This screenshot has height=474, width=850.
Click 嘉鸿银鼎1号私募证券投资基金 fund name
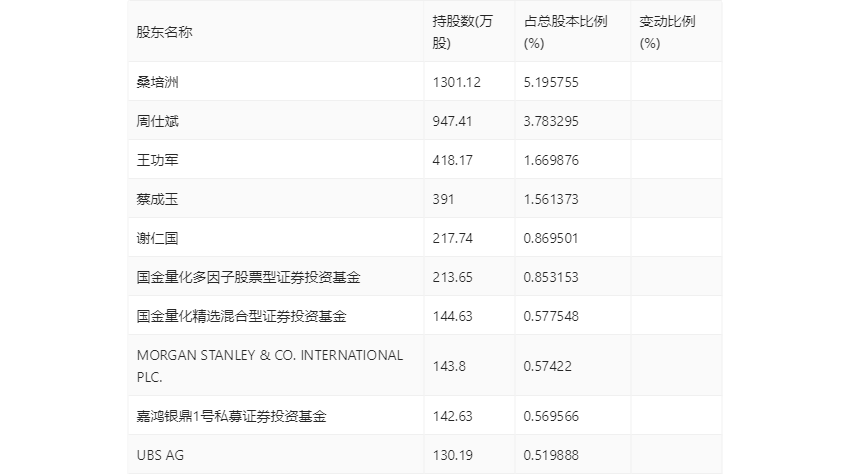232,416
